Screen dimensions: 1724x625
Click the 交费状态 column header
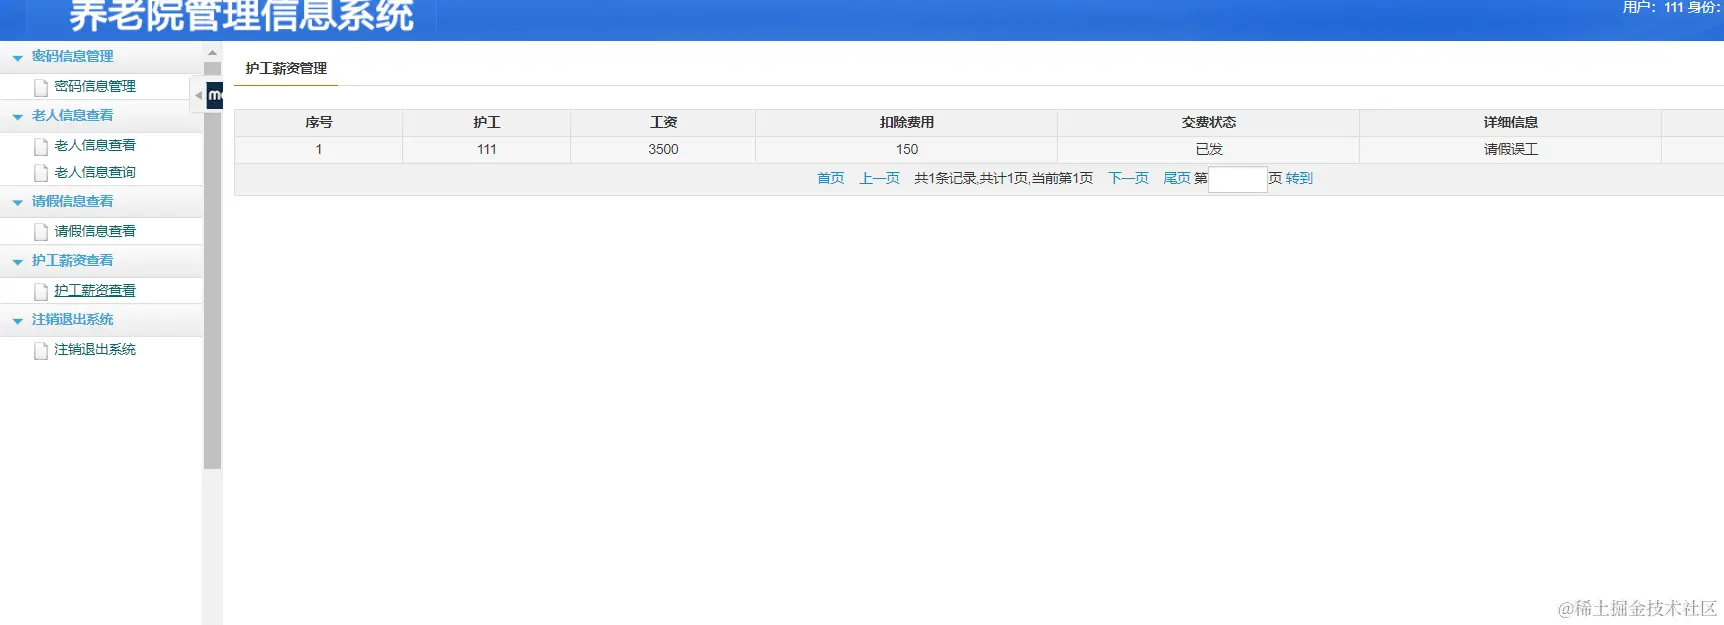(x=1209, y=122)
